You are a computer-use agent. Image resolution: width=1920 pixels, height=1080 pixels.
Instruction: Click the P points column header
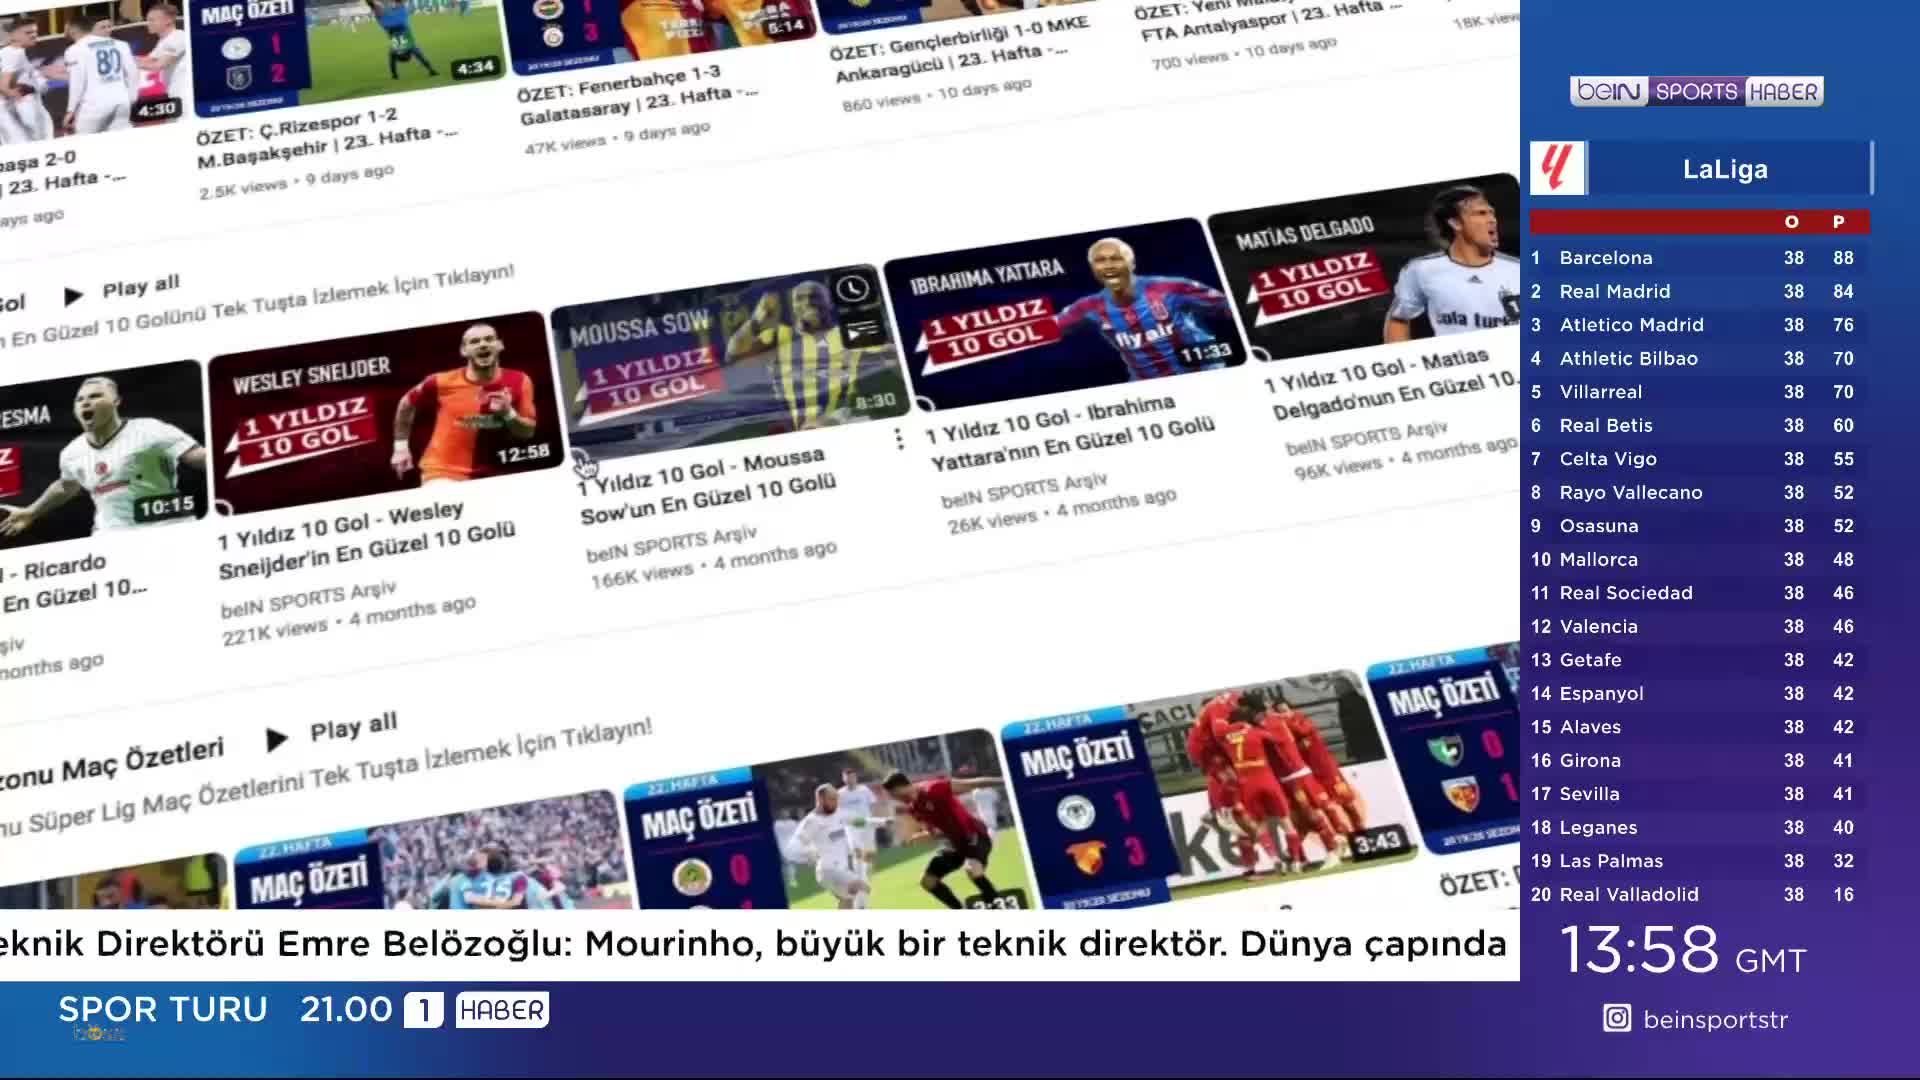pyautogui.click(x=1838, y=222)
